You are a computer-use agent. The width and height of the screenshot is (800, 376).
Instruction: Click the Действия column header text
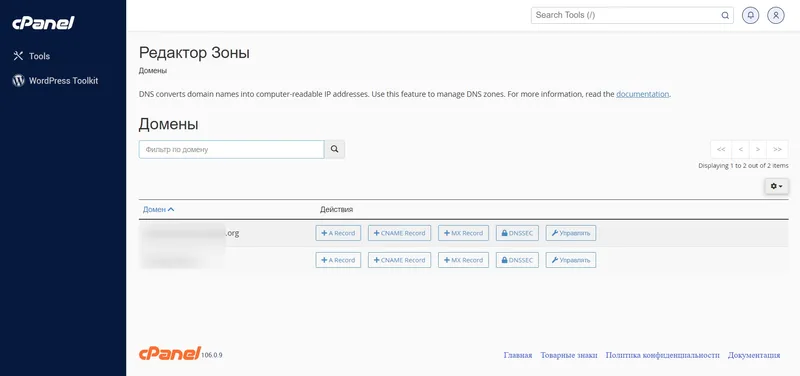click(336, 209)
